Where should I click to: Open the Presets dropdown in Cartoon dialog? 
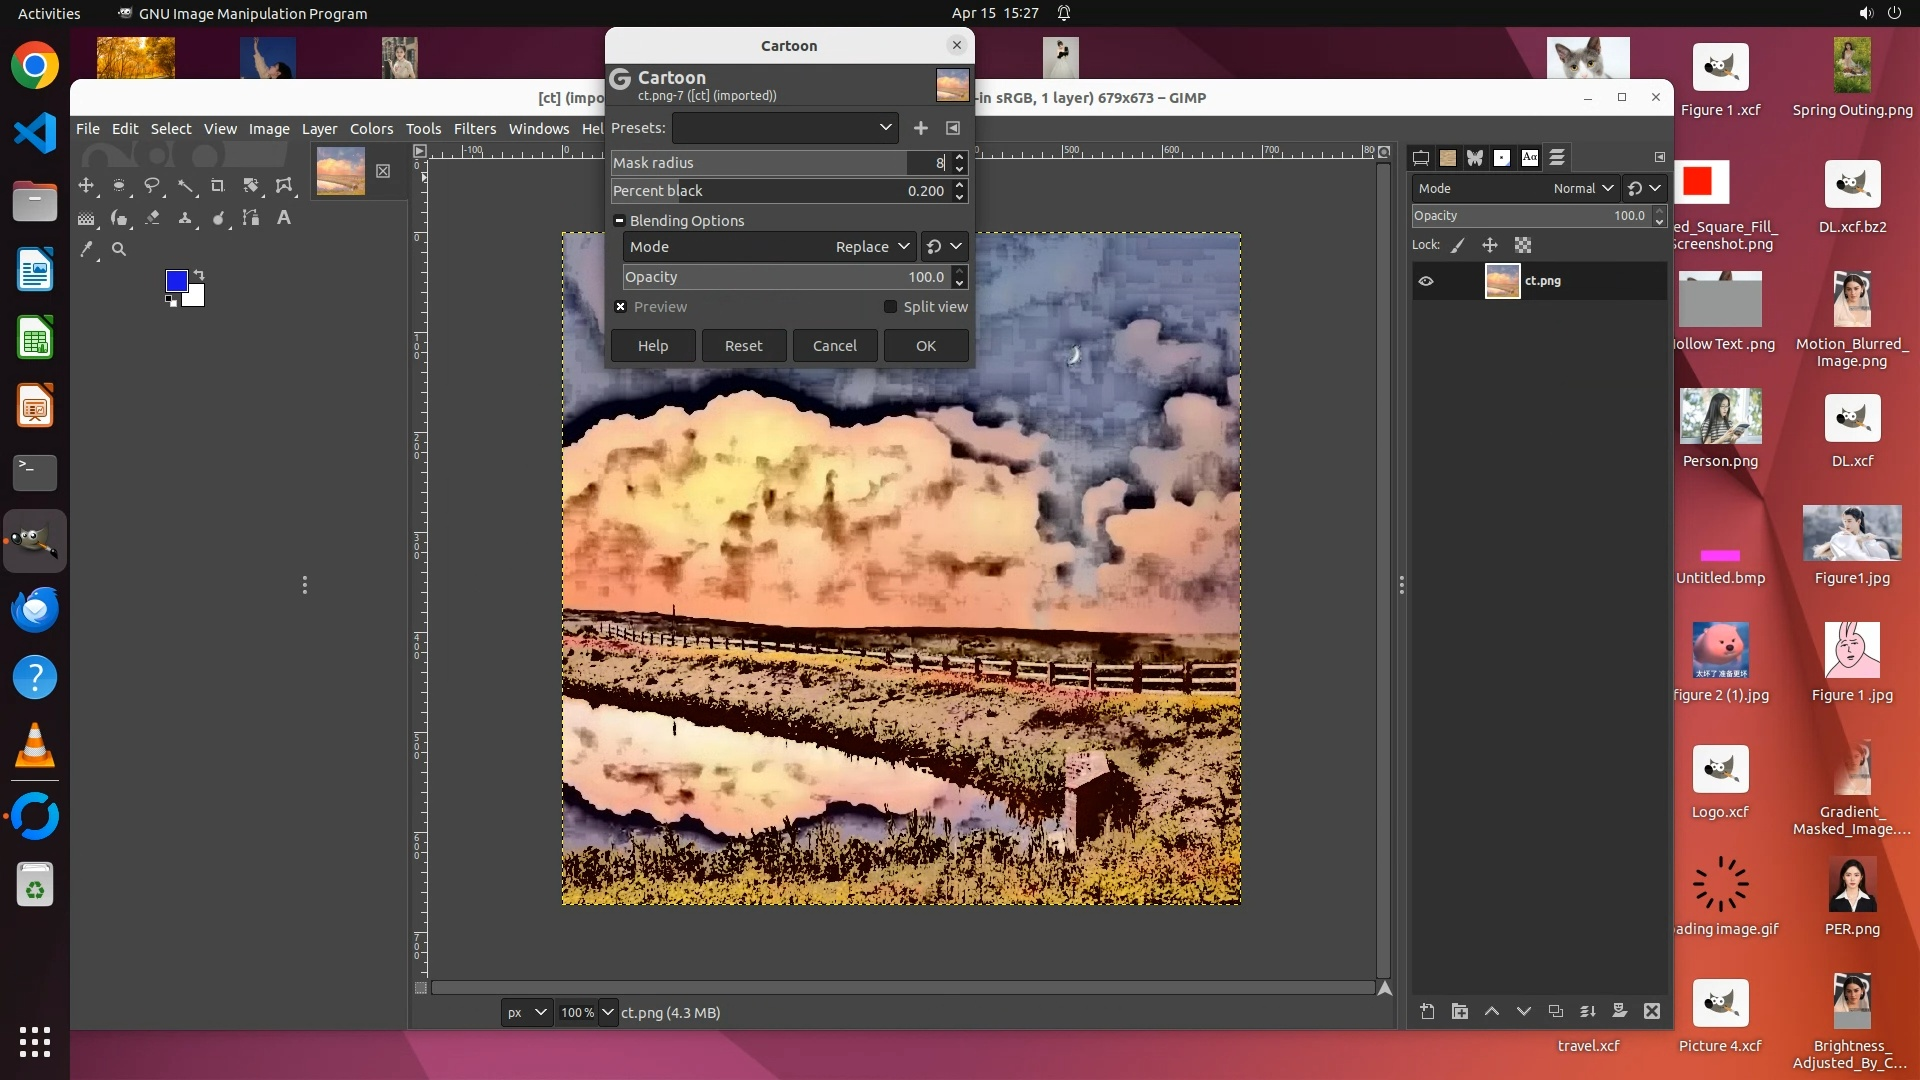(785, 128)
